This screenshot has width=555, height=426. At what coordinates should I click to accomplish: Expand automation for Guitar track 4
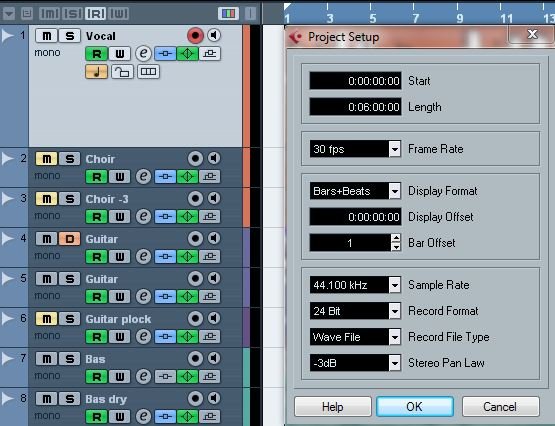[x=7, y=238]
